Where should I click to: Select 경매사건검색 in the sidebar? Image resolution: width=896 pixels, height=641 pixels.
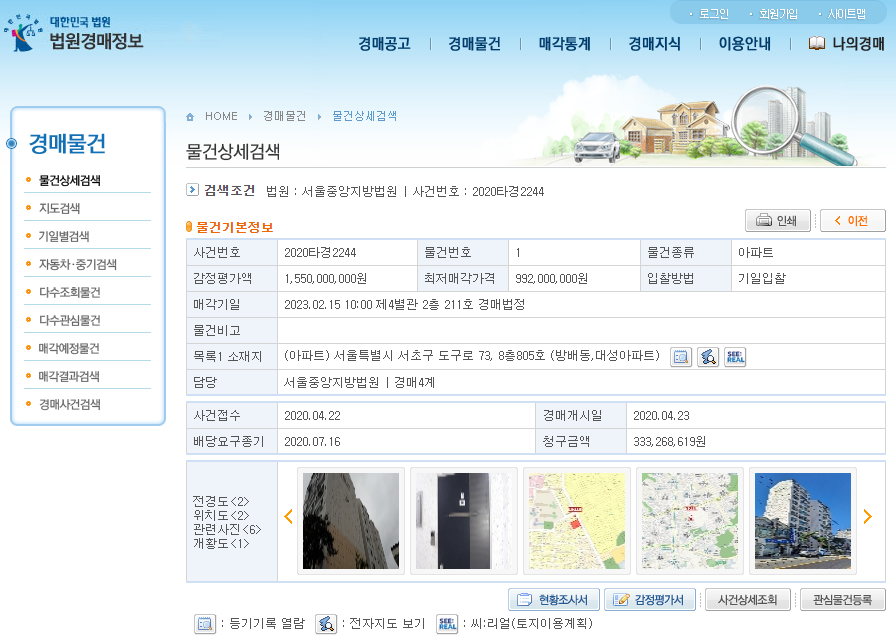[x=69, y=404]
